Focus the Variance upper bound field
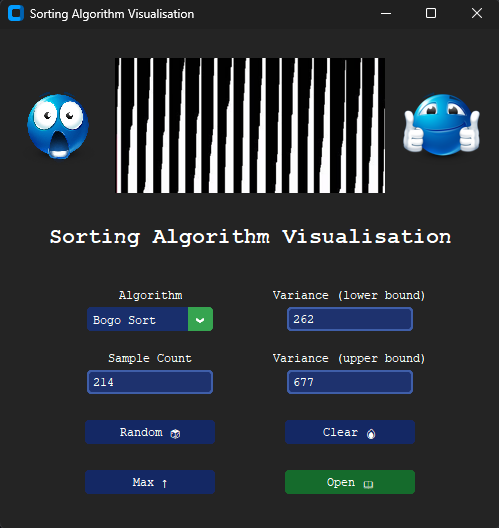Viewport: 499px width, 528px height. 350,382
